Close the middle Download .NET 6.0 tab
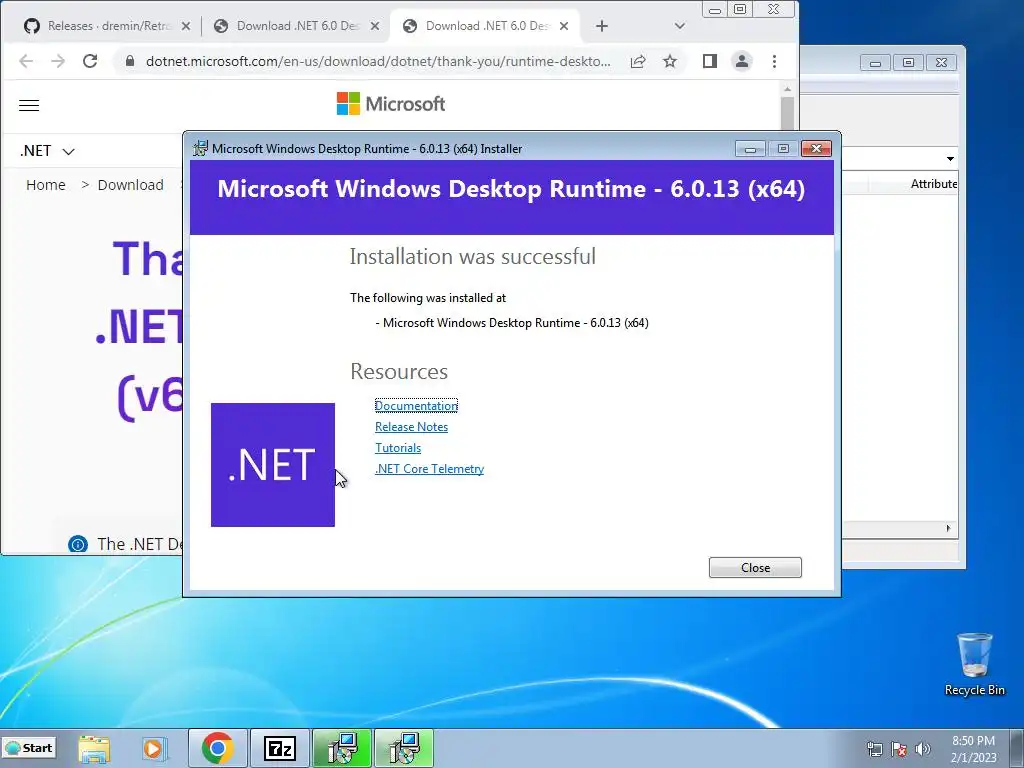The image size is (1024, 768). pos(374,26)
